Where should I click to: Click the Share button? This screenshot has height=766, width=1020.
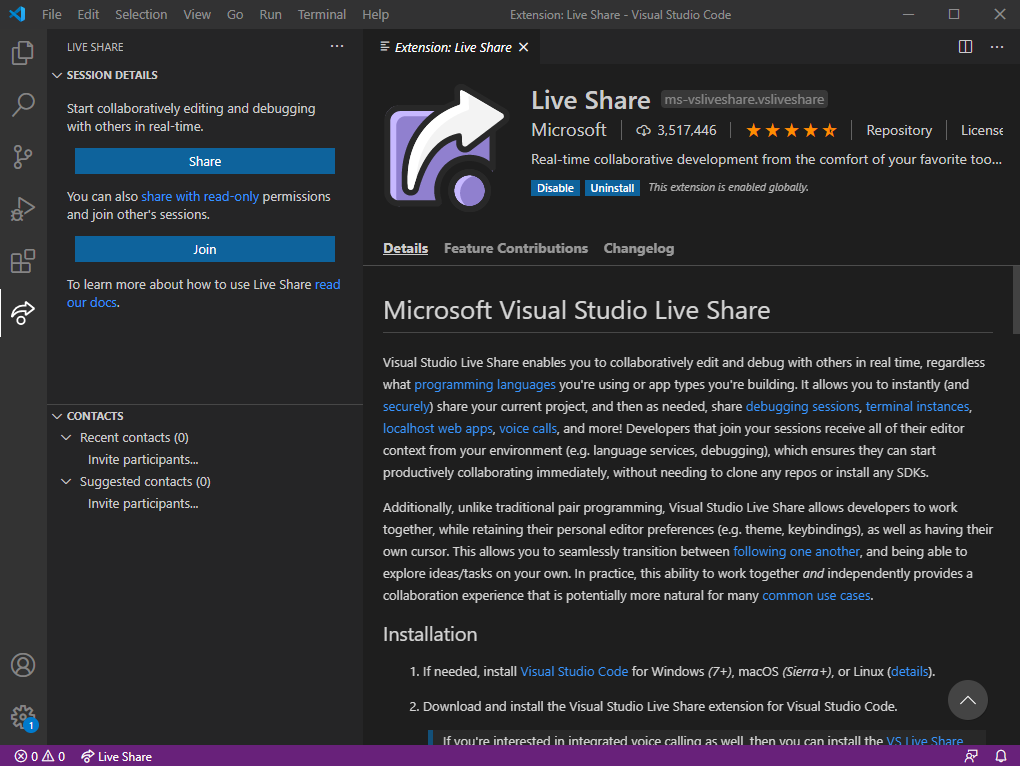(204, 161)
